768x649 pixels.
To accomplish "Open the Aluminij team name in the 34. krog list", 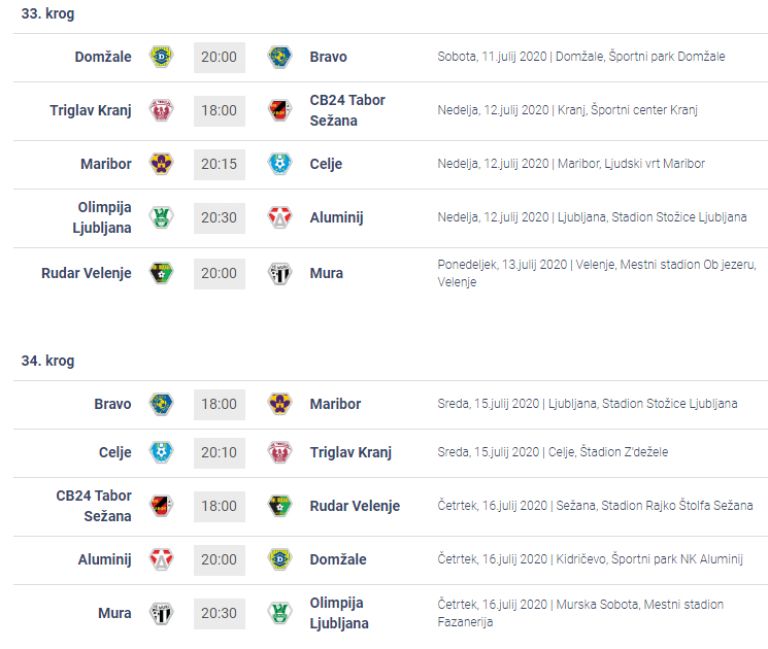I will (x=104, y=560).
